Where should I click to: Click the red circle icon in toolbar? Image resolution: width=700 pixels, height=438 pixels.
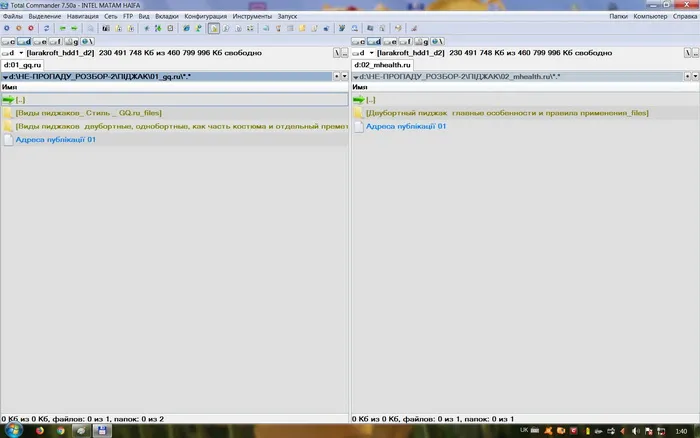(31, 28)
